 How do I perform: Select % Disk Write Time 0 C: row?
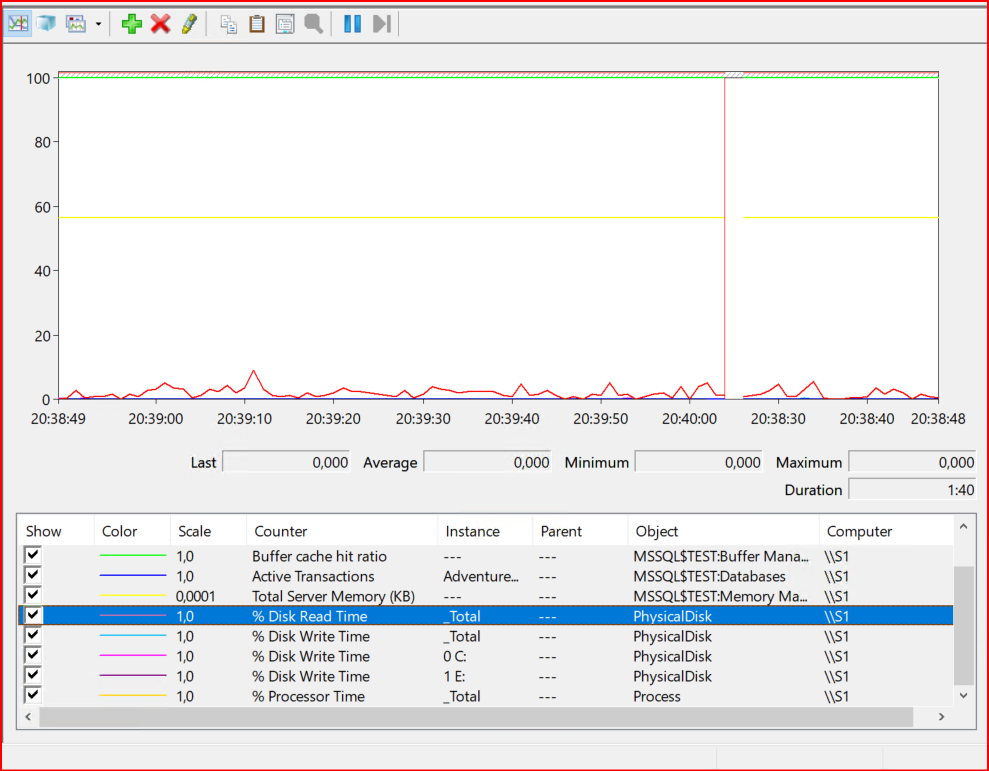tap(310, 656)
